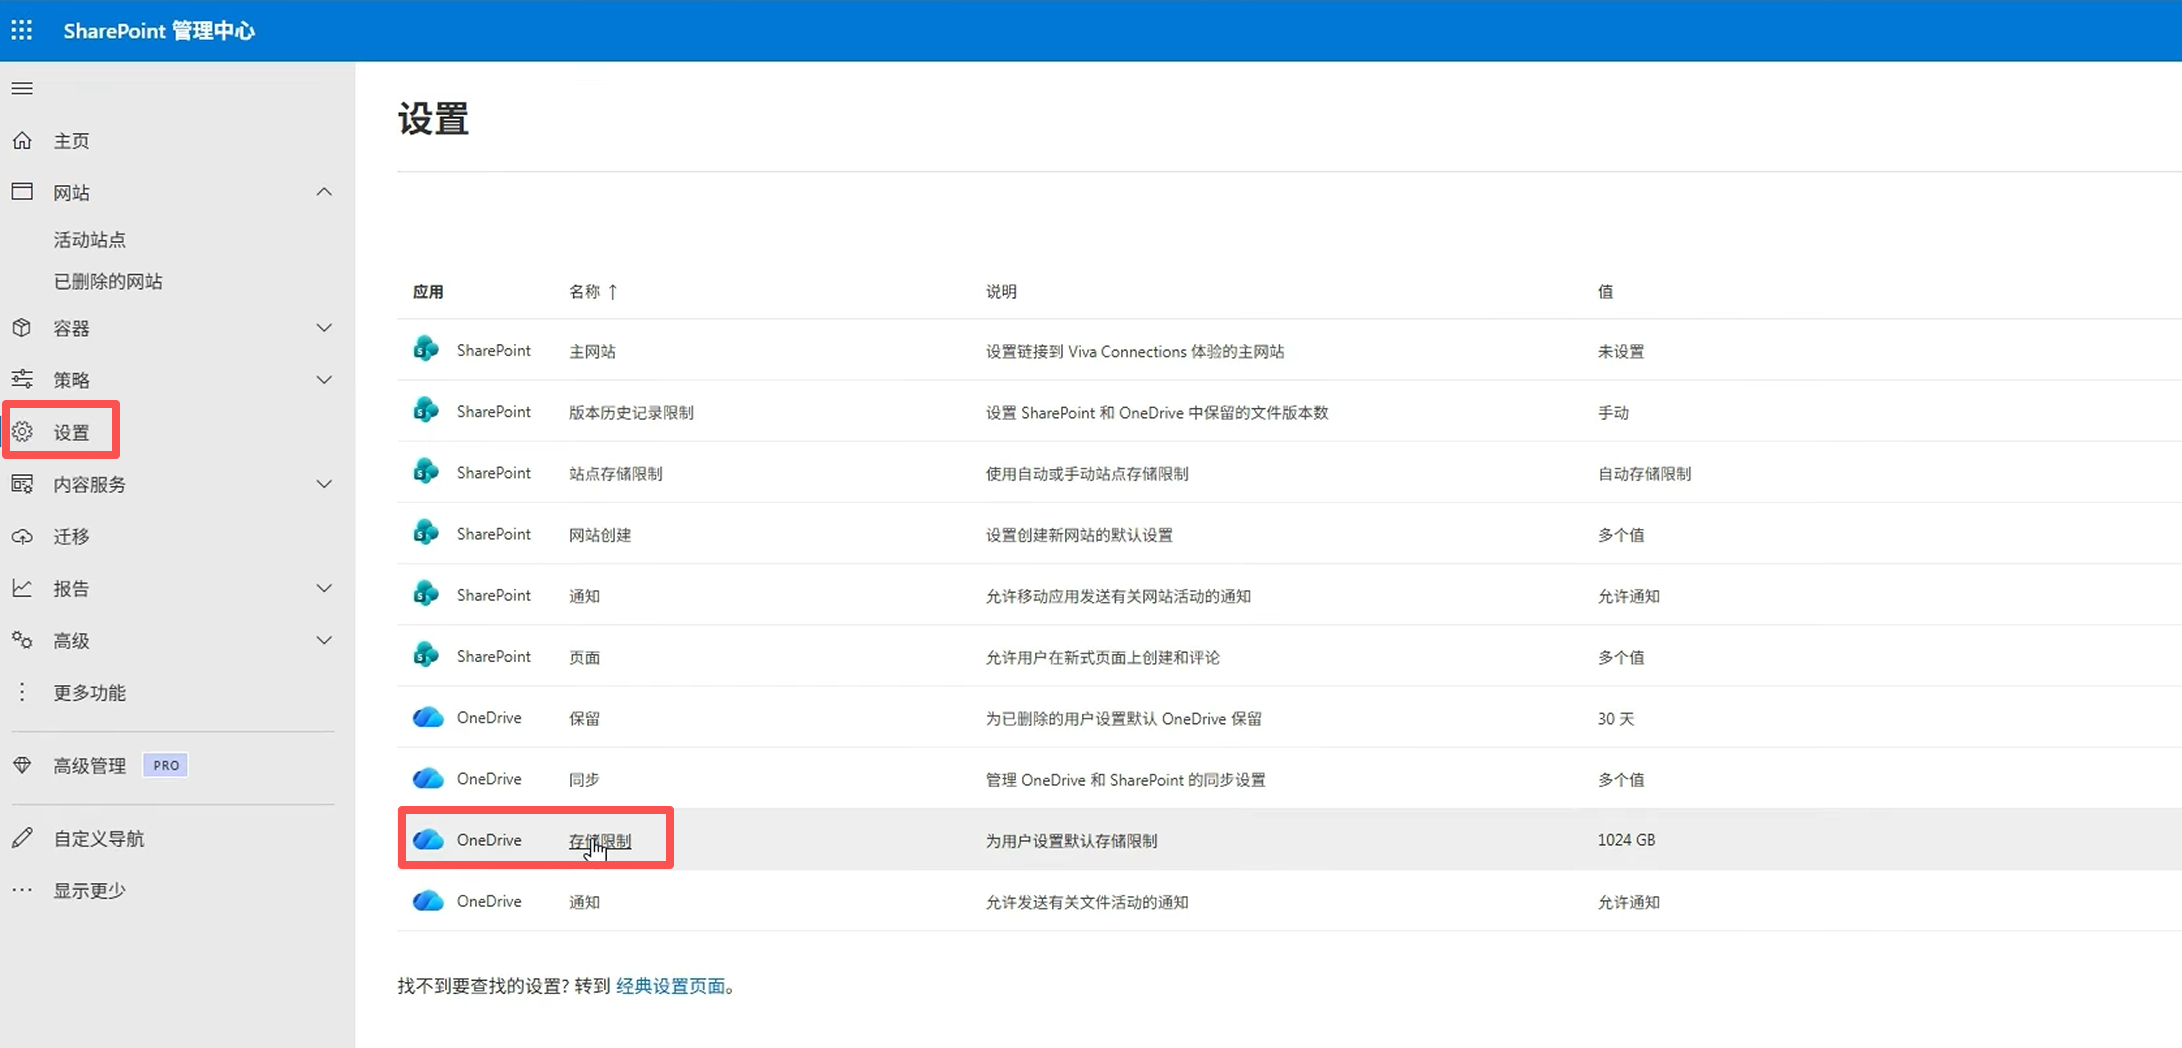This screenshot has width=2182, height=1048.
Task: Expand the 容器 section chevron
Action: point(324,327)
